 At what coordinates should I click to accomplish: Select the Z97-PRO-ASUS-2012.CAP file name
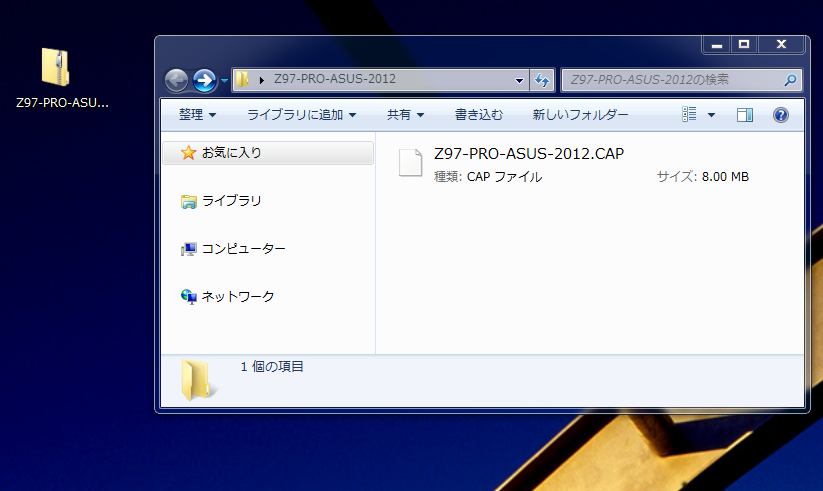529,153
